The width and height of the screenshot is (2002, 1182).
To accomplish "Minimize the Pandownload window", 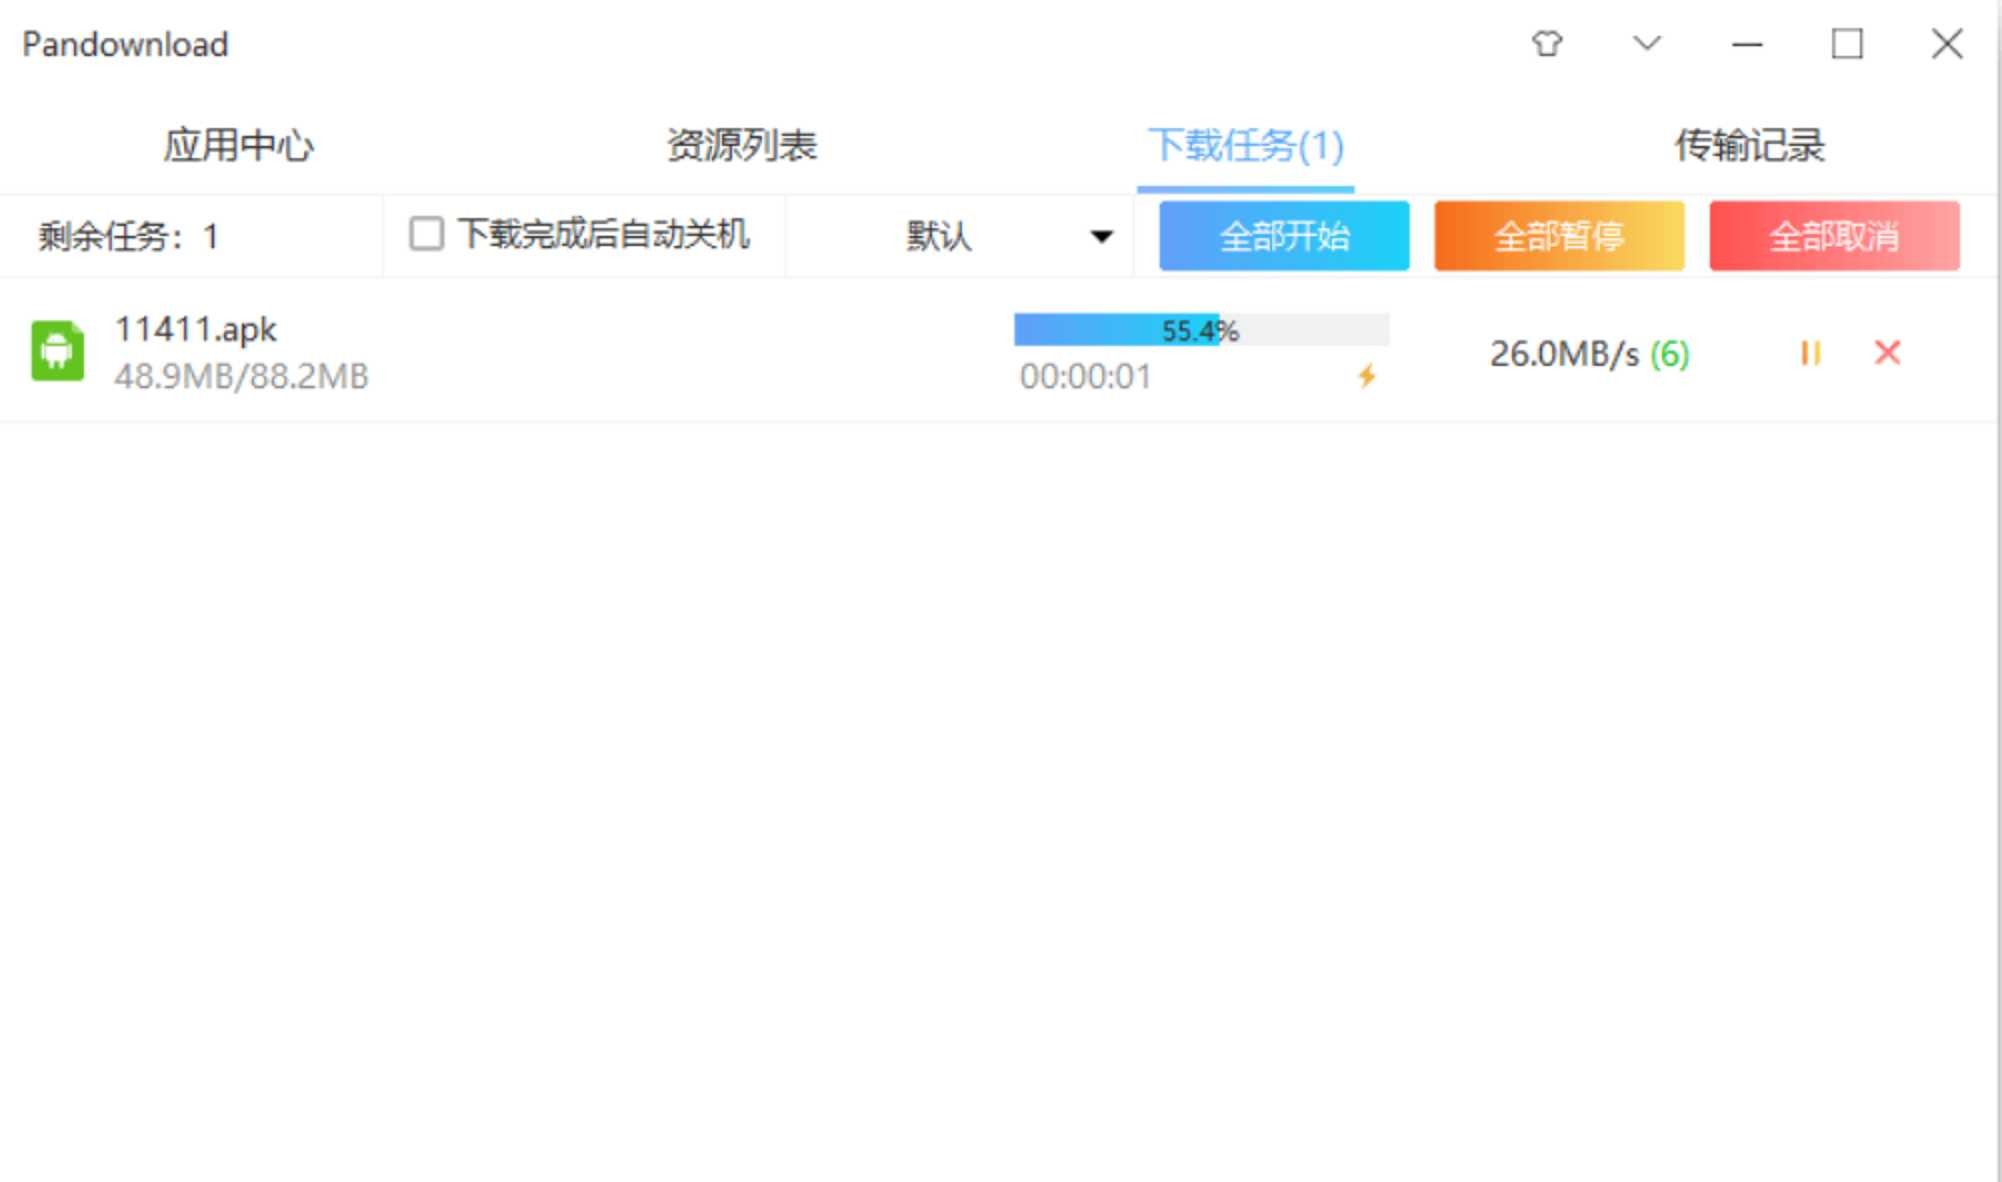I will [x=1747, y=44].
